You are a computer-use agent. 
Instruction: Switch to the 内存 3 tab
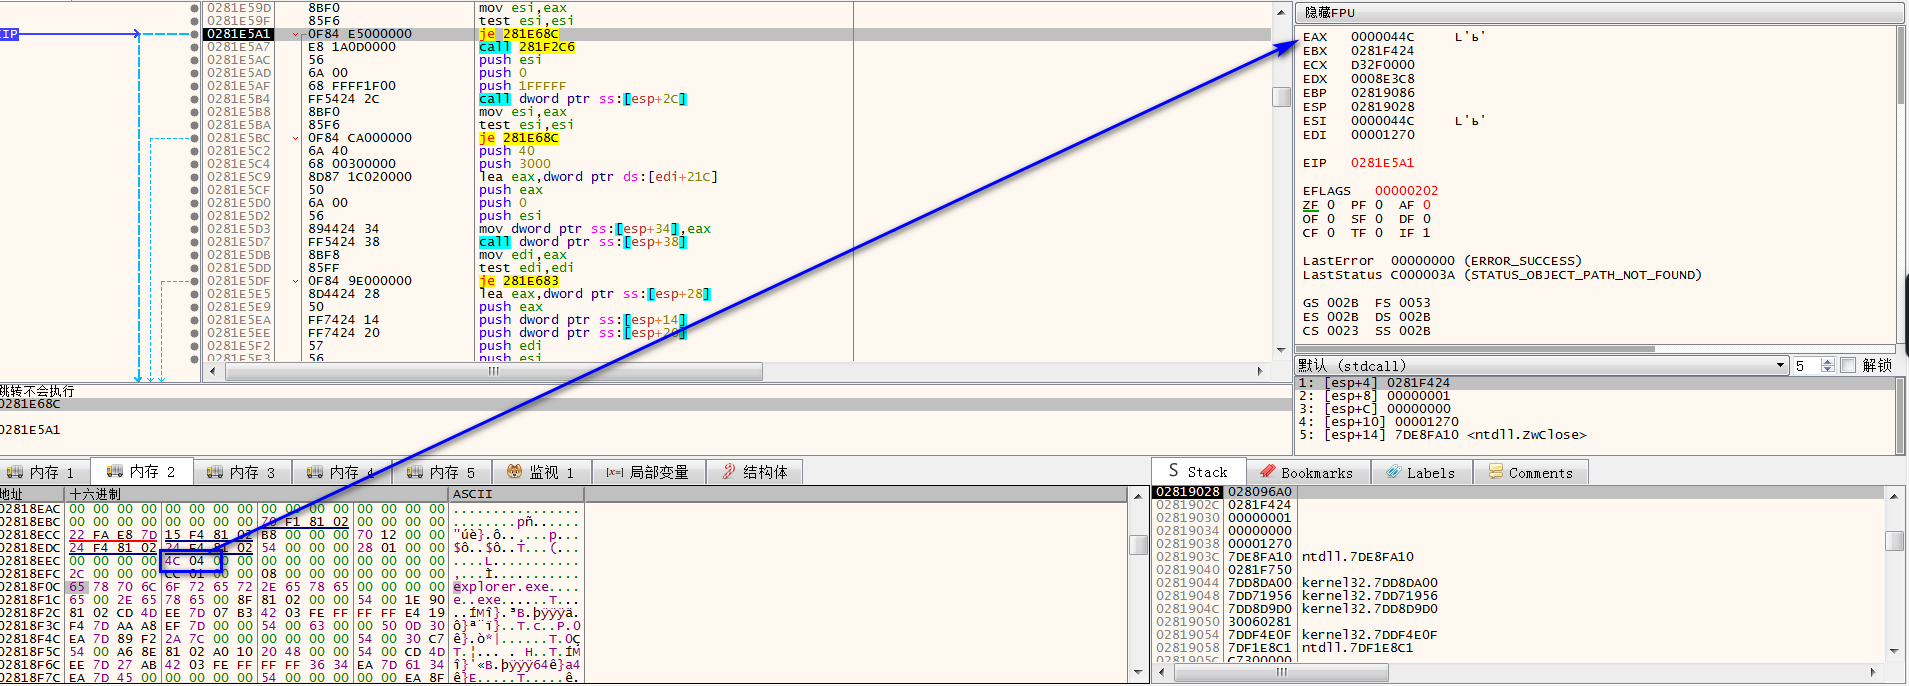[x=241, y=472]
